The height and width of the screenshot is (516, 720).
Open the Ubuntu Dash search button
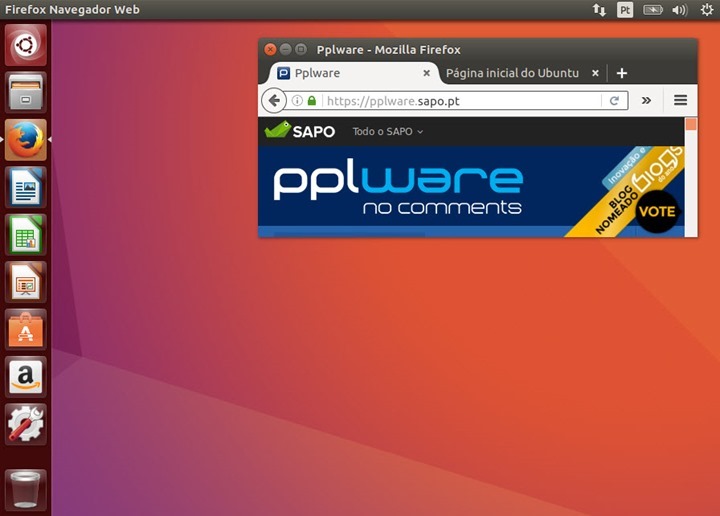coord(26,45)
